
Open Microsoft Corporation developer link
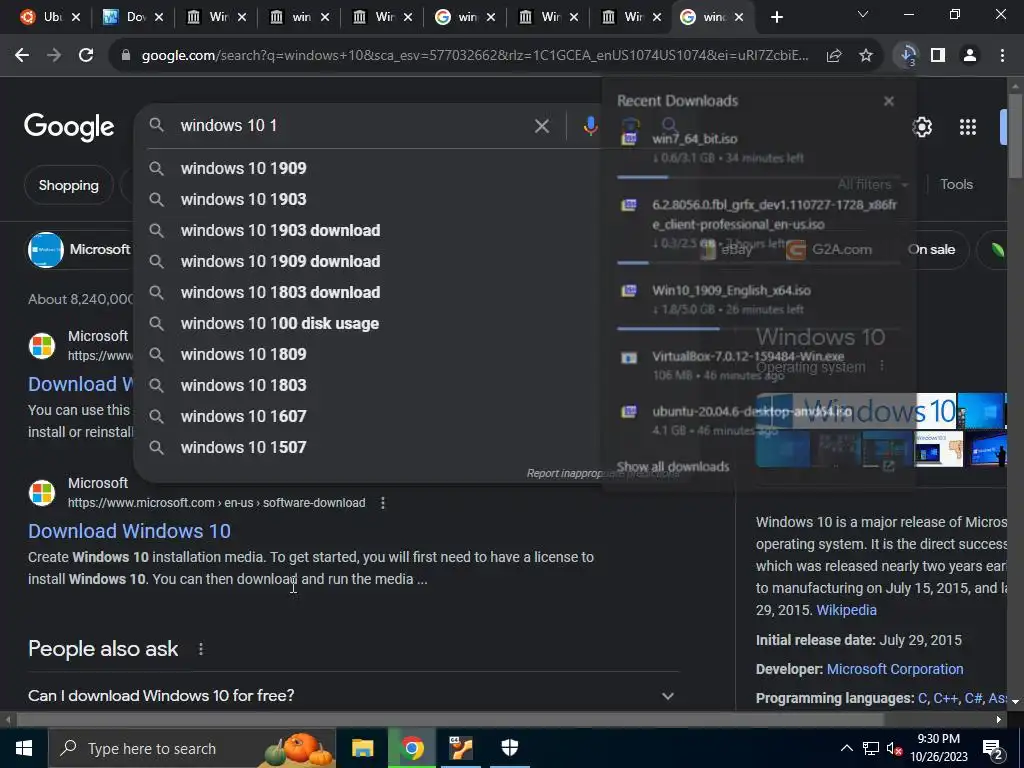[x=895, y=669]
